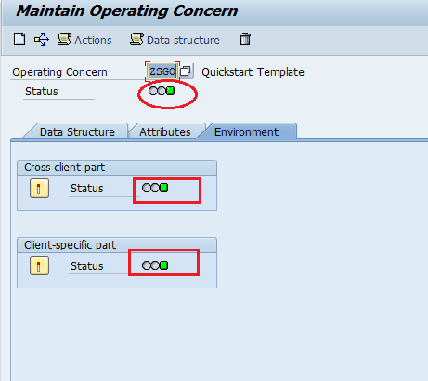The height and width of the screenshot is (381, 428).
Task: Open the Actions toolbar button
Action: coord(84,40)
